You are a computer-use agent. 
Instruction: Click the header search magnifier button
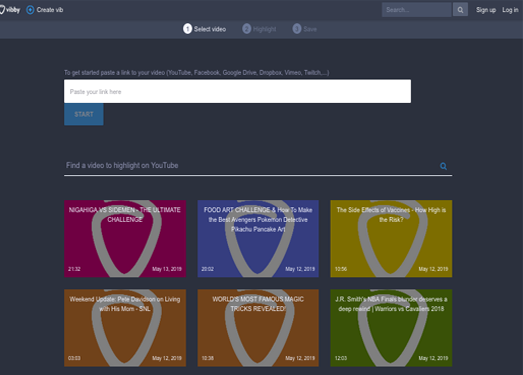(460, 10)
